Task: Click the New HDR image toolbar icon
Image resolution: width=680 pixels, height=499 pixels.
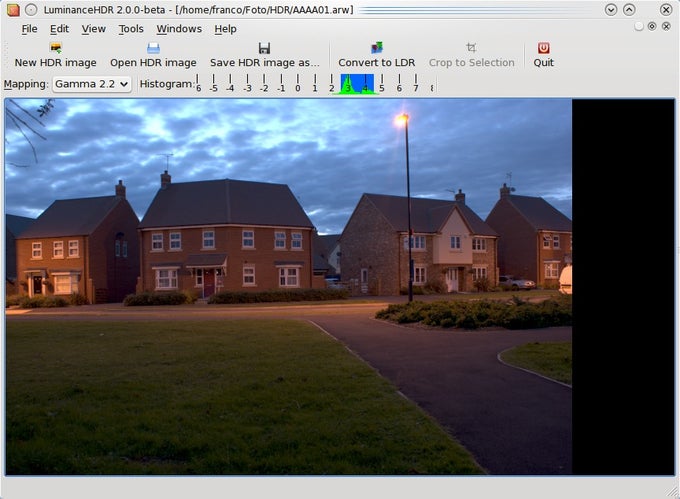Action: pos(56,48)
